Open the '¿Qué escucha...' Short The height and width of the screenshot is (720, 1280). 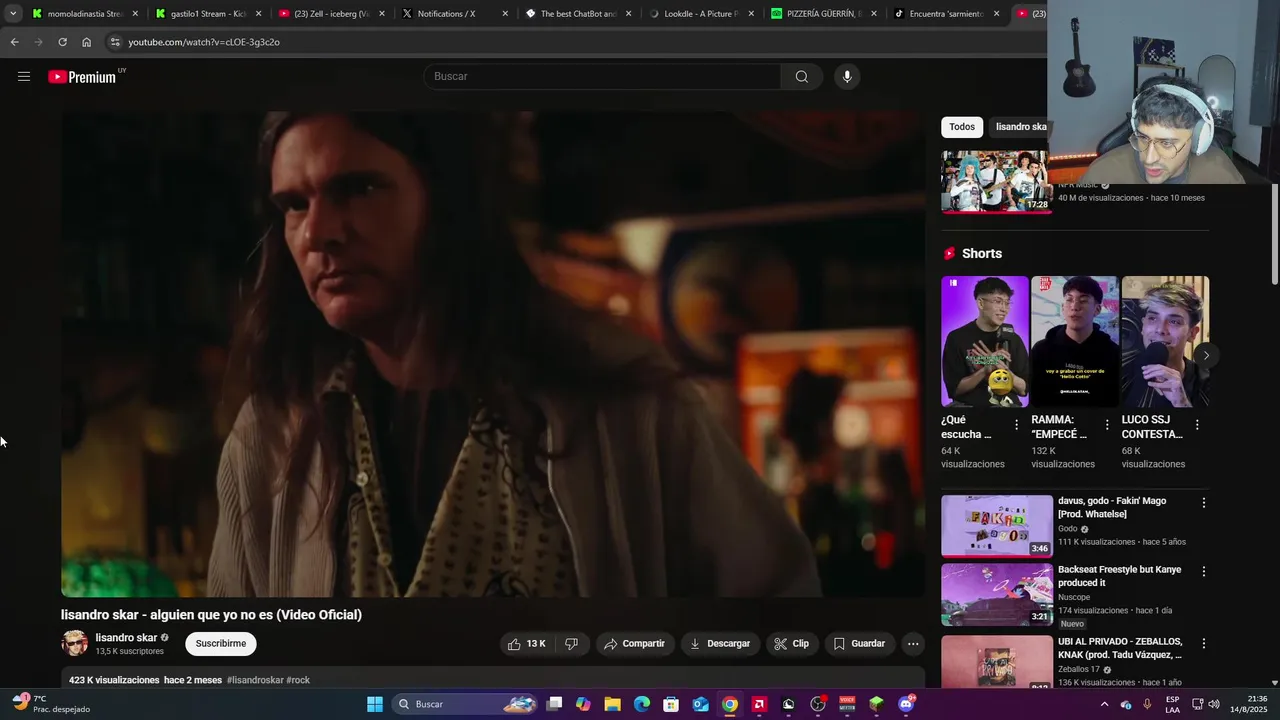coord(984,341)
